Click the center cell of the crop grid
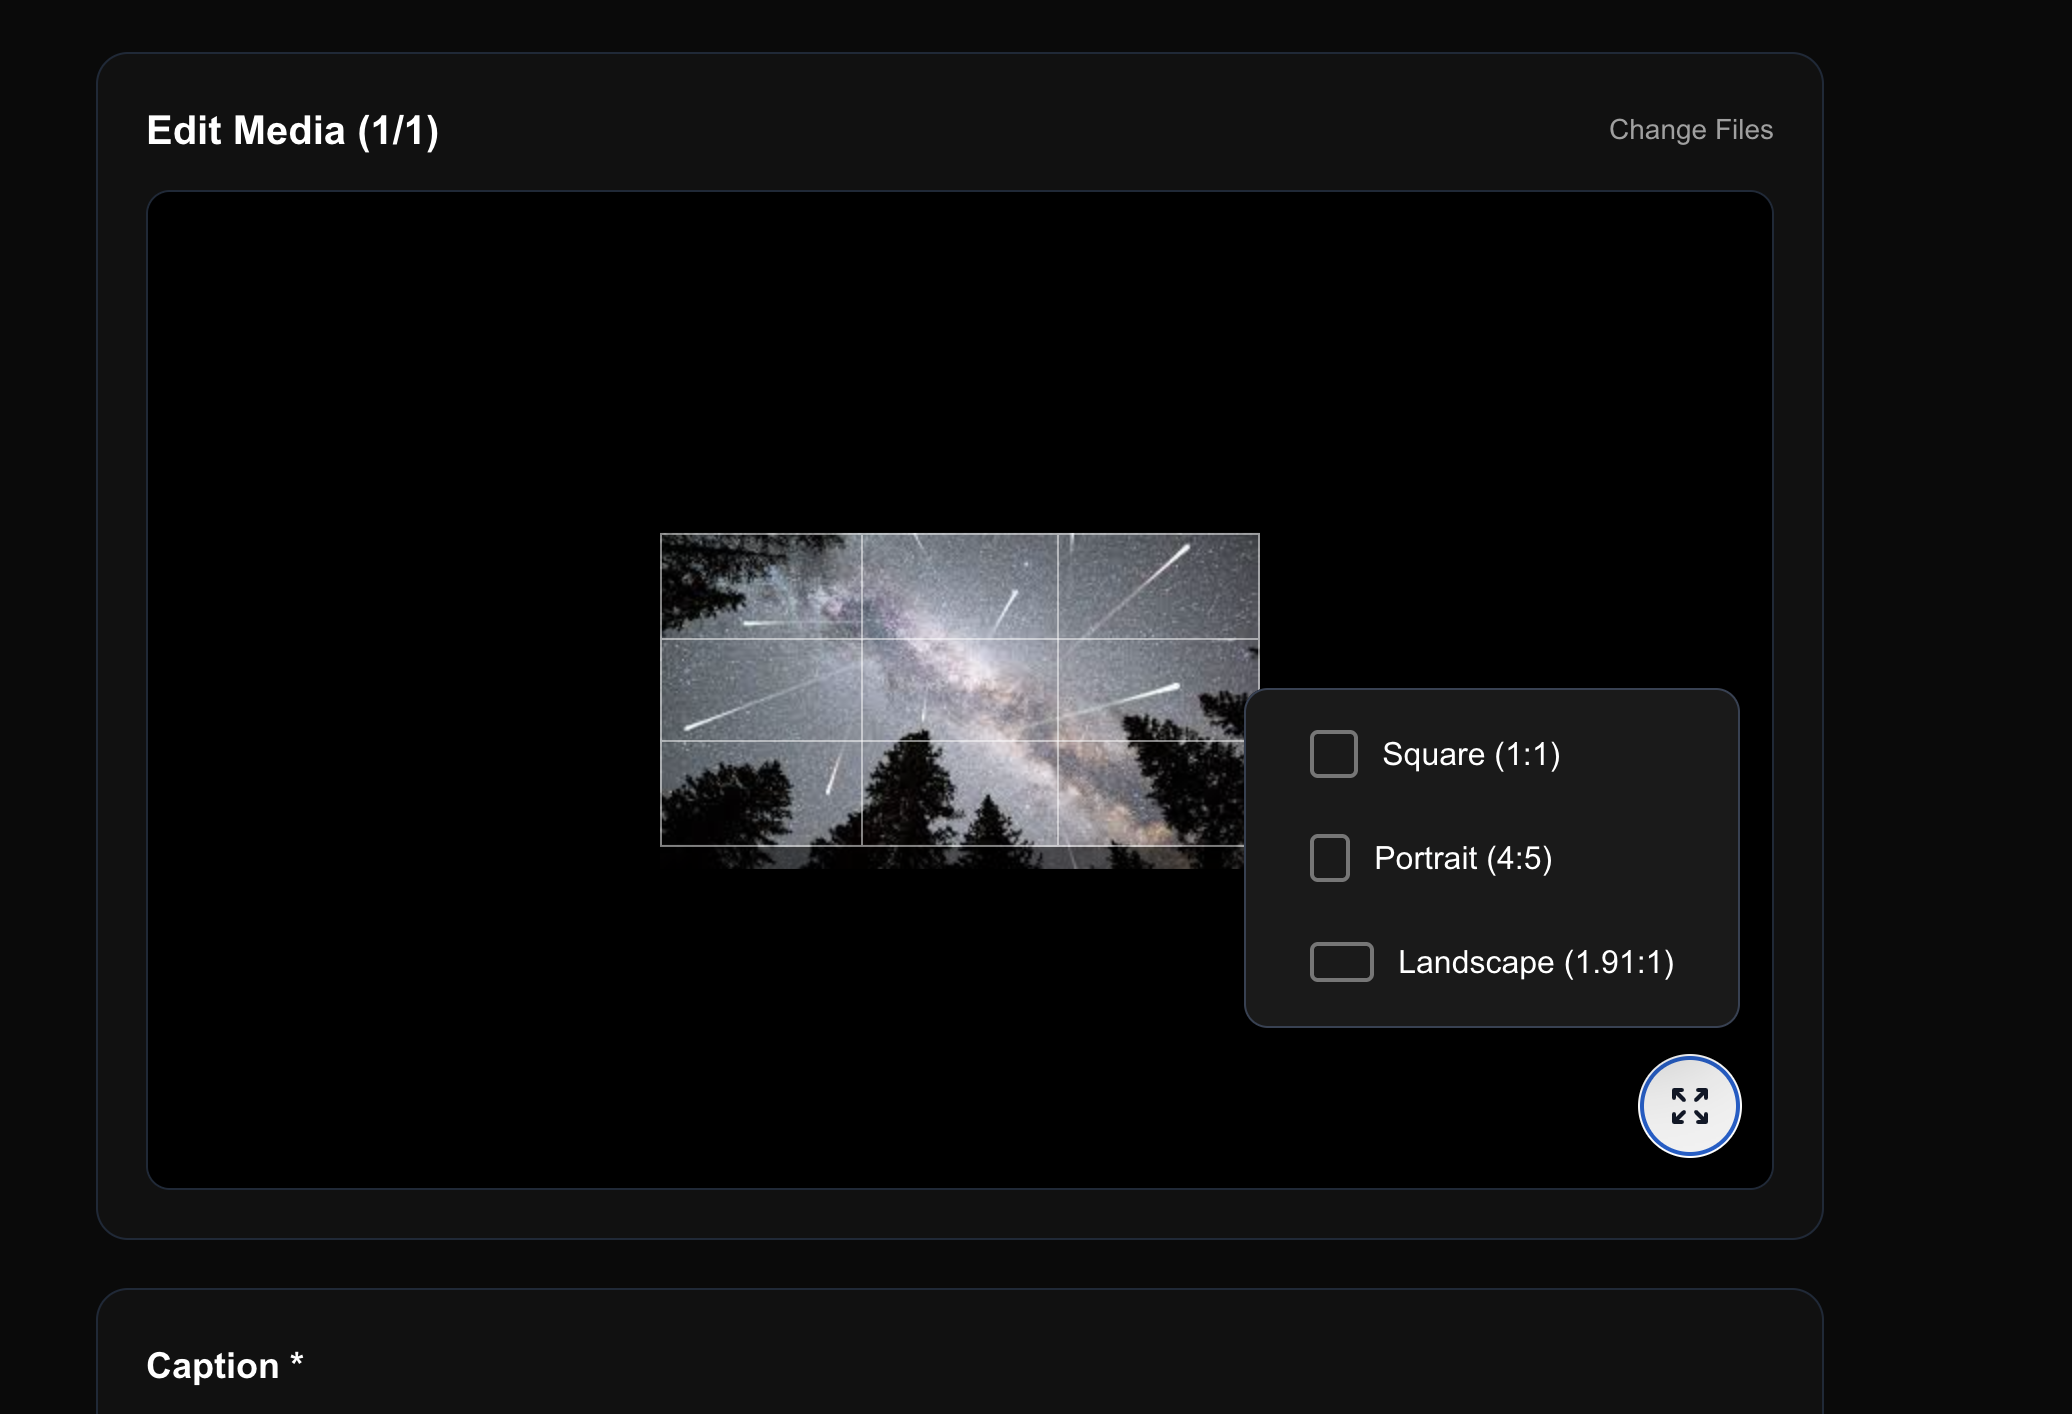This screenshot has width=2072, height=1414. pos(959,690)
